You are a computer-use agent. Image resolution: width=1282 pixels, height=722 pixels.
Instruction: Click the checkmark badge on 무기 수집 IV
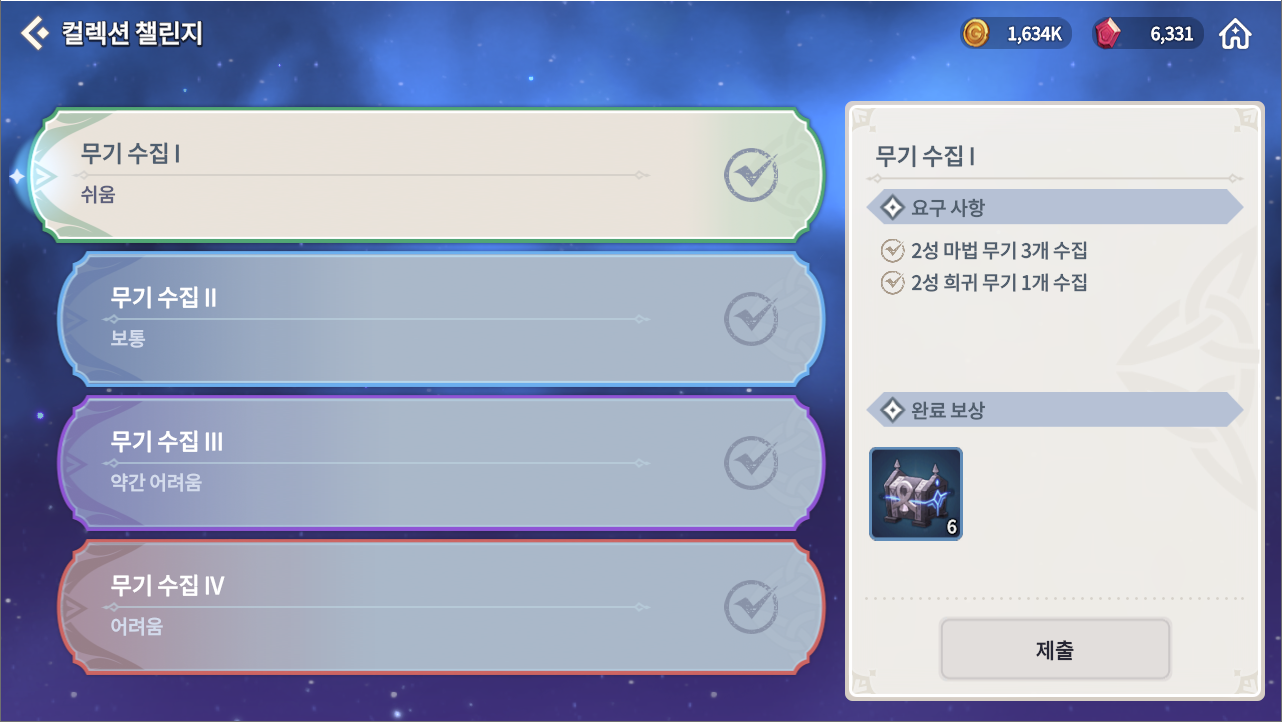pyautogui.click(x=751, y=605)
